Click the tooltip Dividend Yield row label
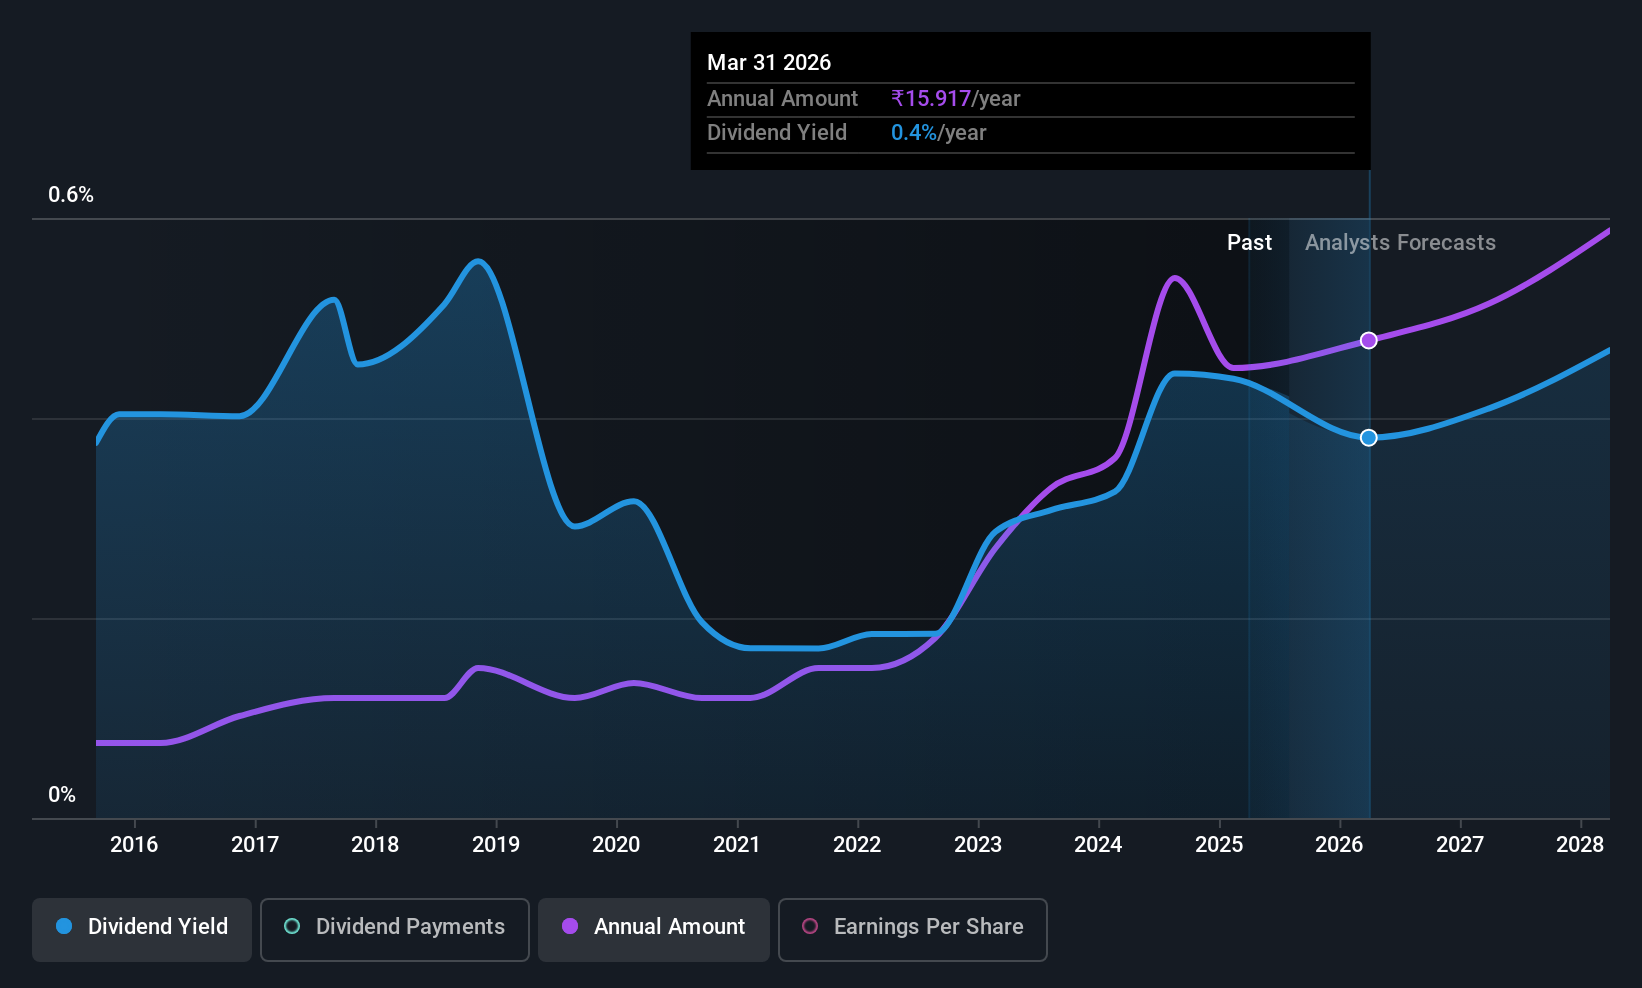Screen dimensions: 1642x988 pyautogui.click(x=777, y=133)
